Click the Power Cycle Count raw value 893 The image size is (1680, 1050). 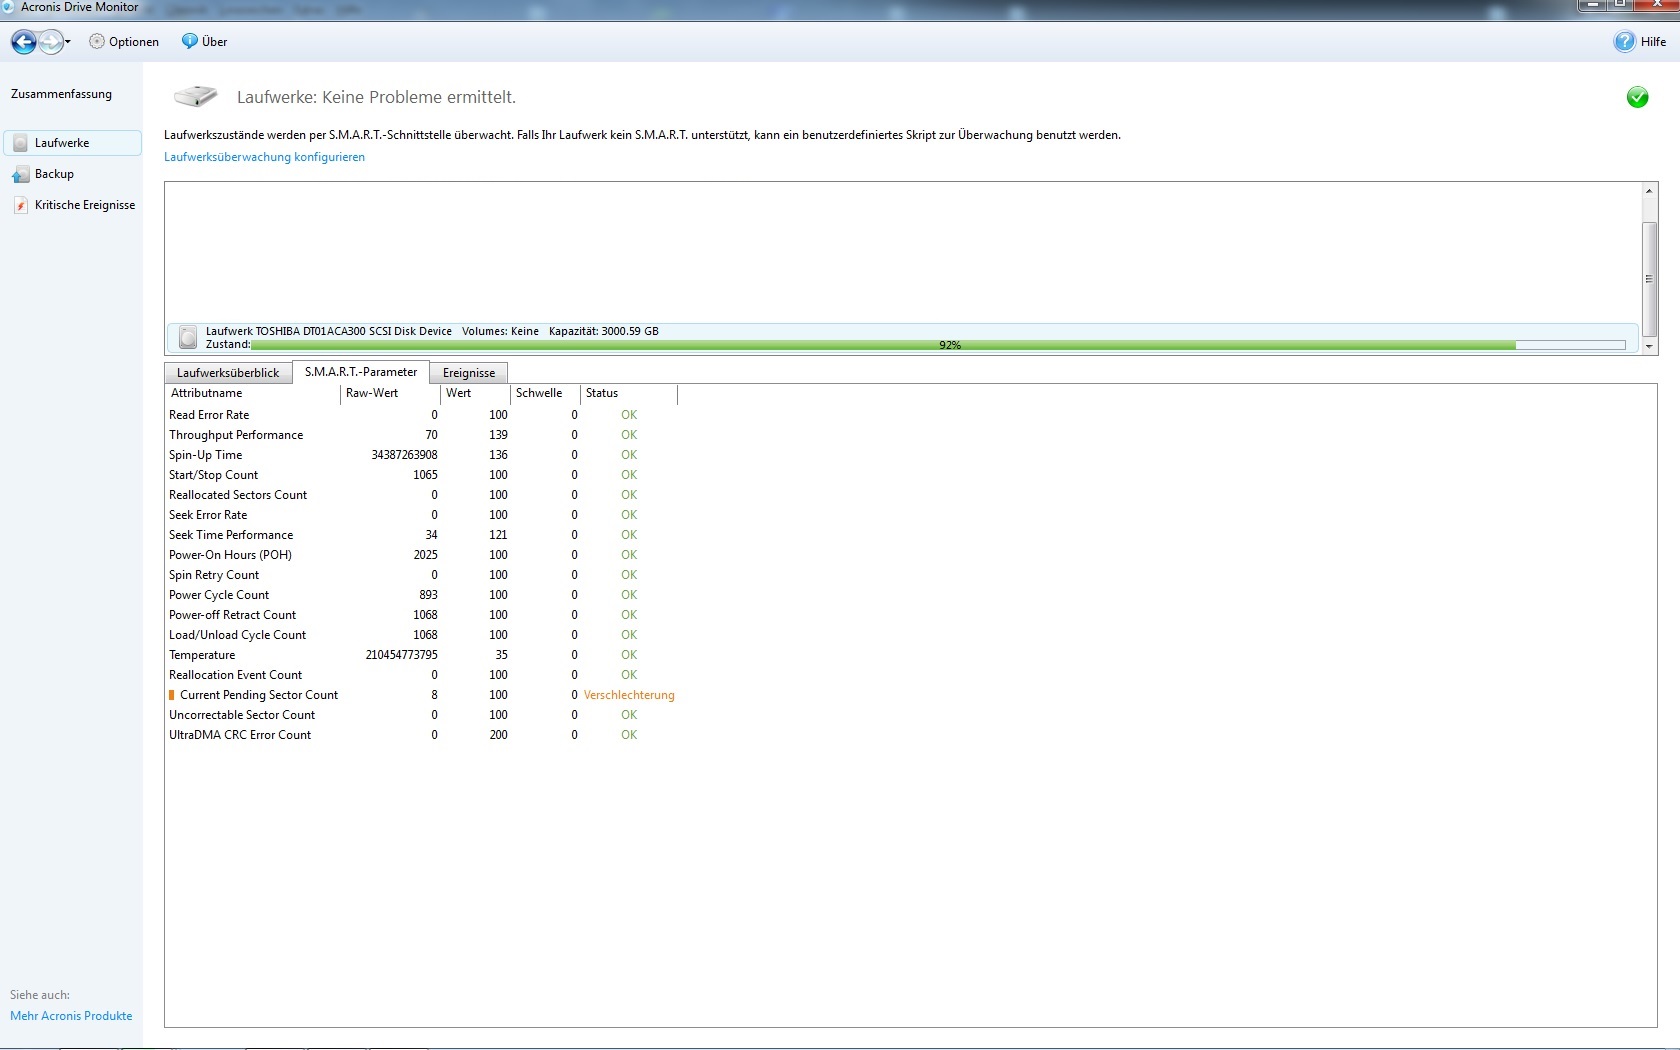(428, 595)
